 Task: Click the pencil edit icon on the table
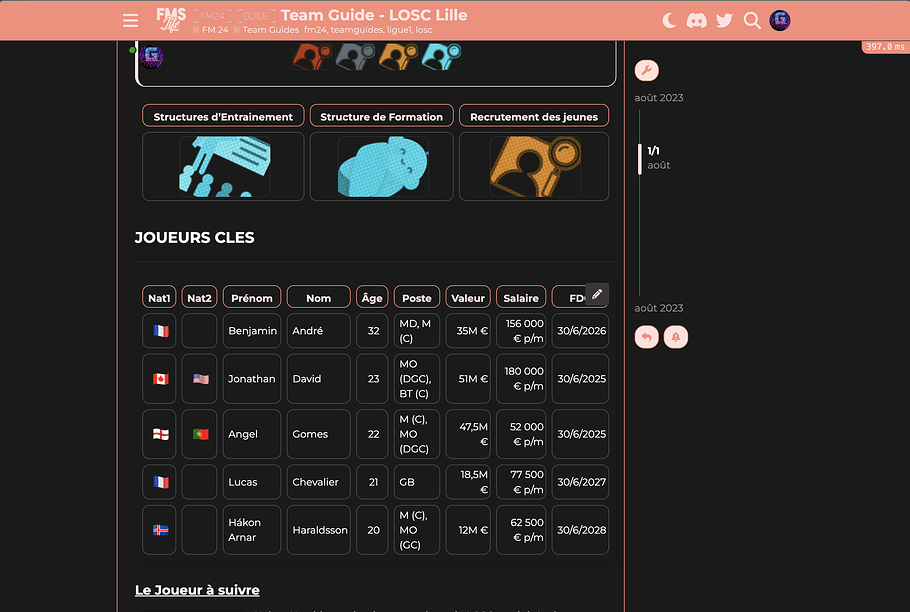pos(597,294)
